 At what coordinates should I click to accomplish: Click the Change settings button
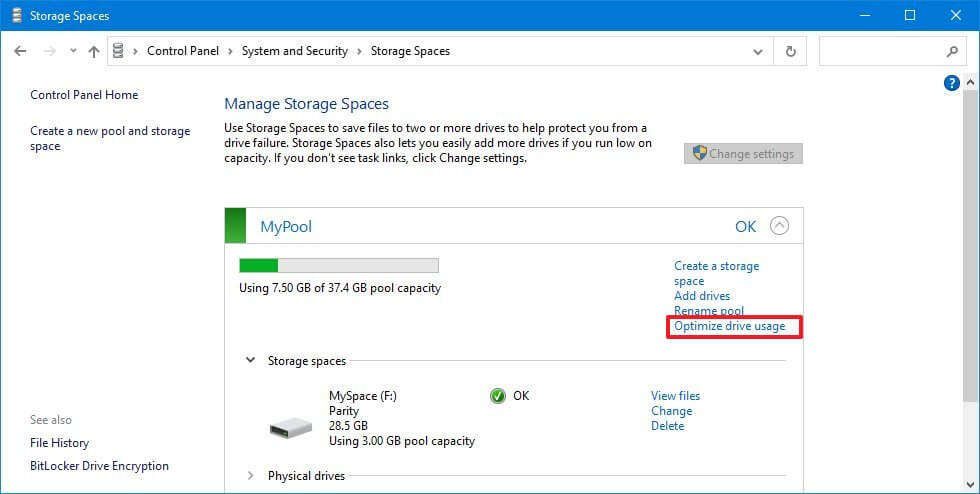click(x=743, y=154)
